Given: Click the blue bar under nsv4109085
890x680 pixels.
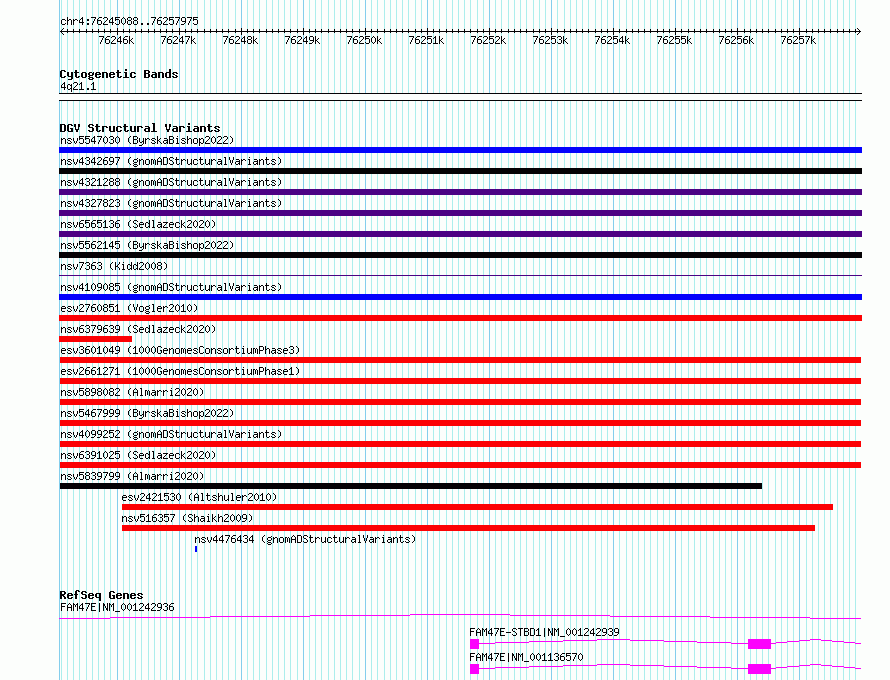Looking at the screenshot, I should coord(460,297).
